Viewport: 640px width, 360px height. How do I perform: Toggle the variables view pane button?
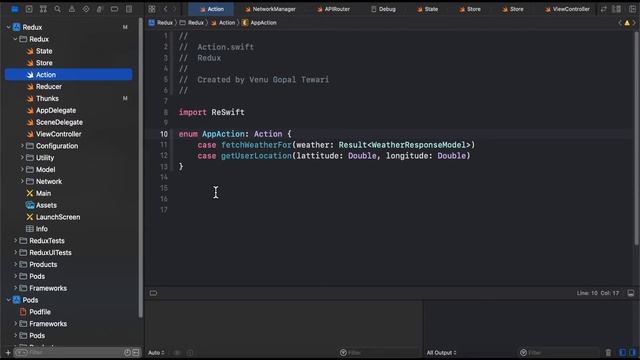pos(622,352)
